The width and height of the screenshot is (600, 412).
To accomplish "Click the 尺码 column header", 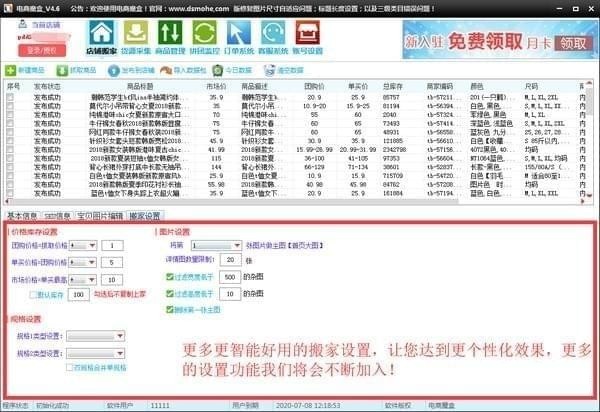I will (532, 86).
